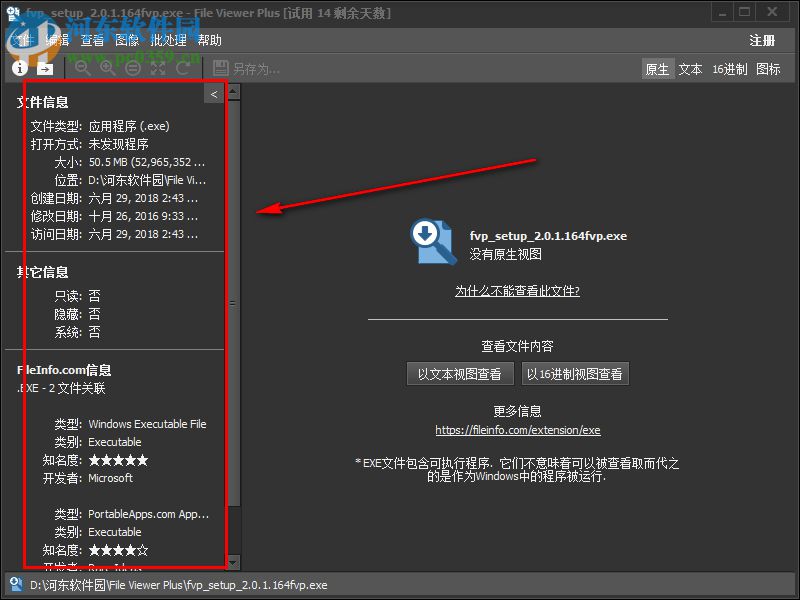Select the zoom out magnifier icon
Viewport: 800px width, 600px height.
coord(83,68)
